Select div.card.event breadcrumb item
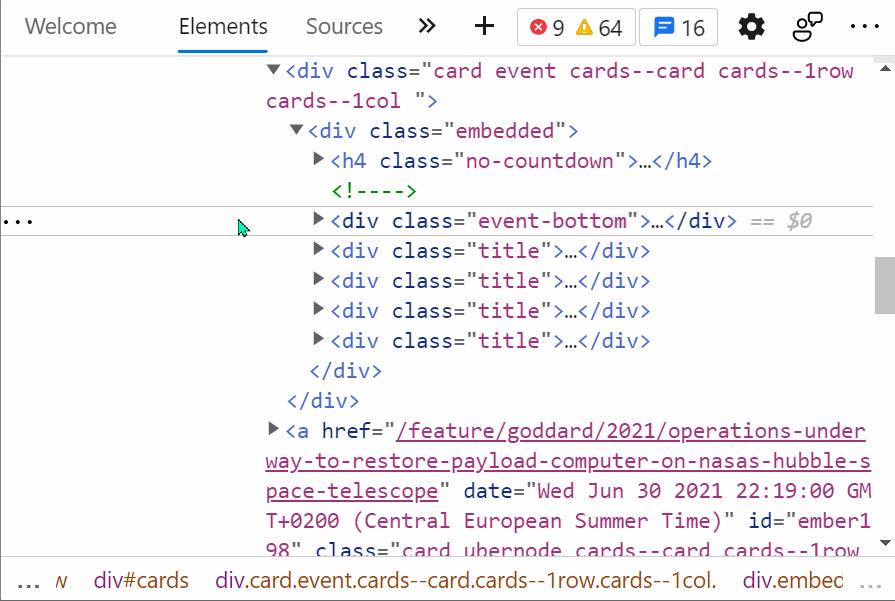This screenshot has height=601, width=895. click(465, 580)
